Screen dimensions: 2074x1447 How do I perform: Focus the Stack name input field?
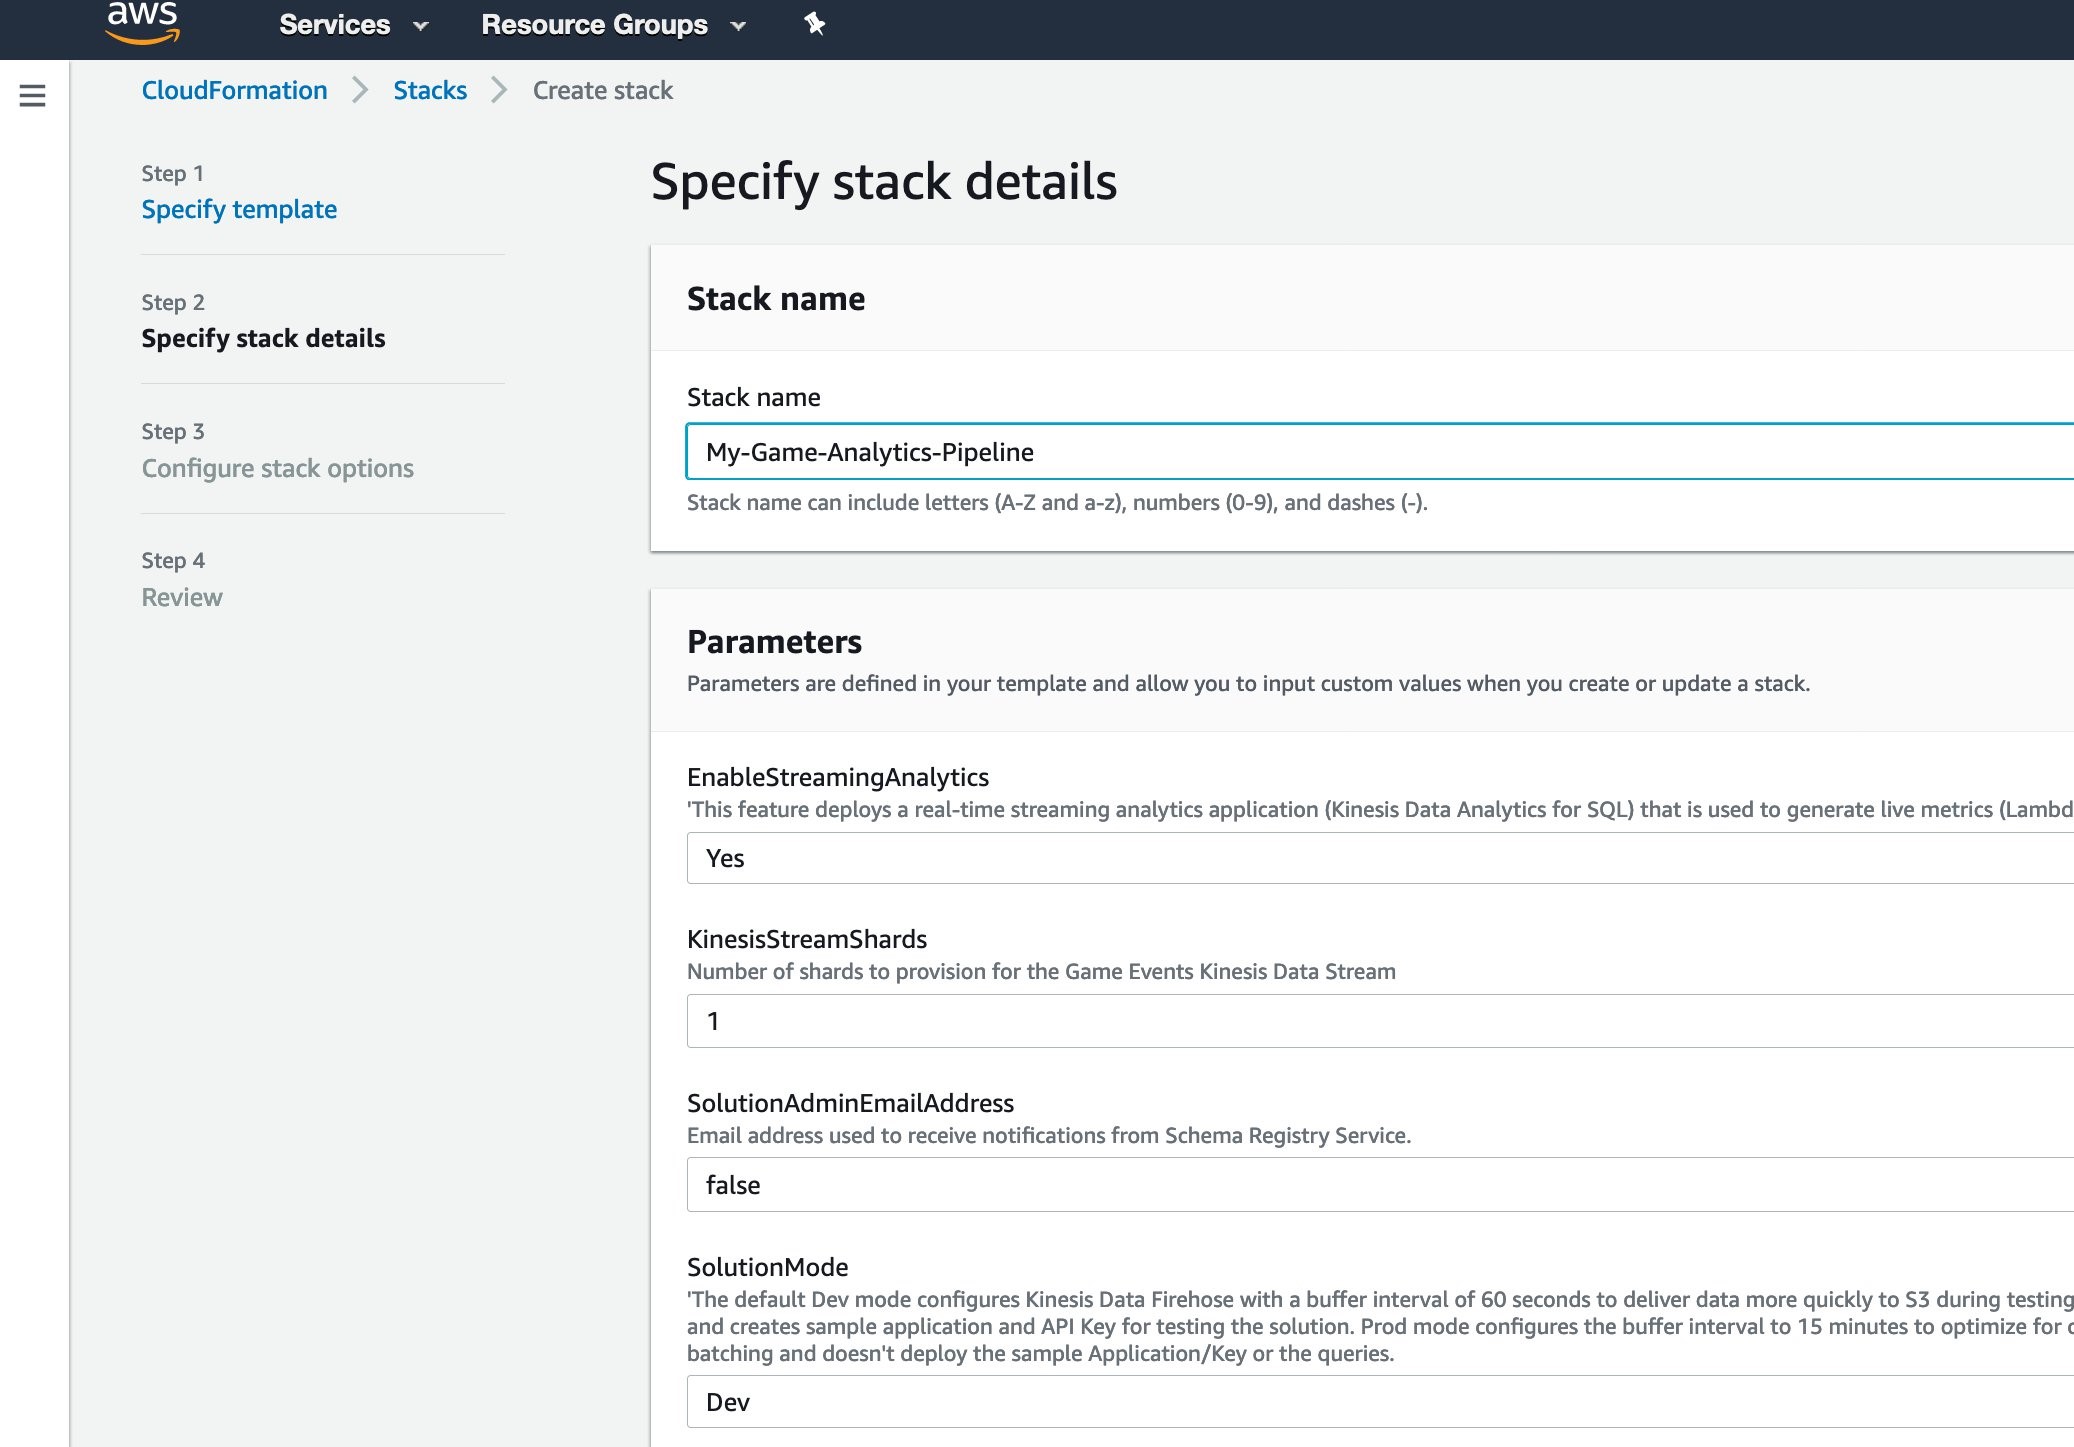(1380, 451)
